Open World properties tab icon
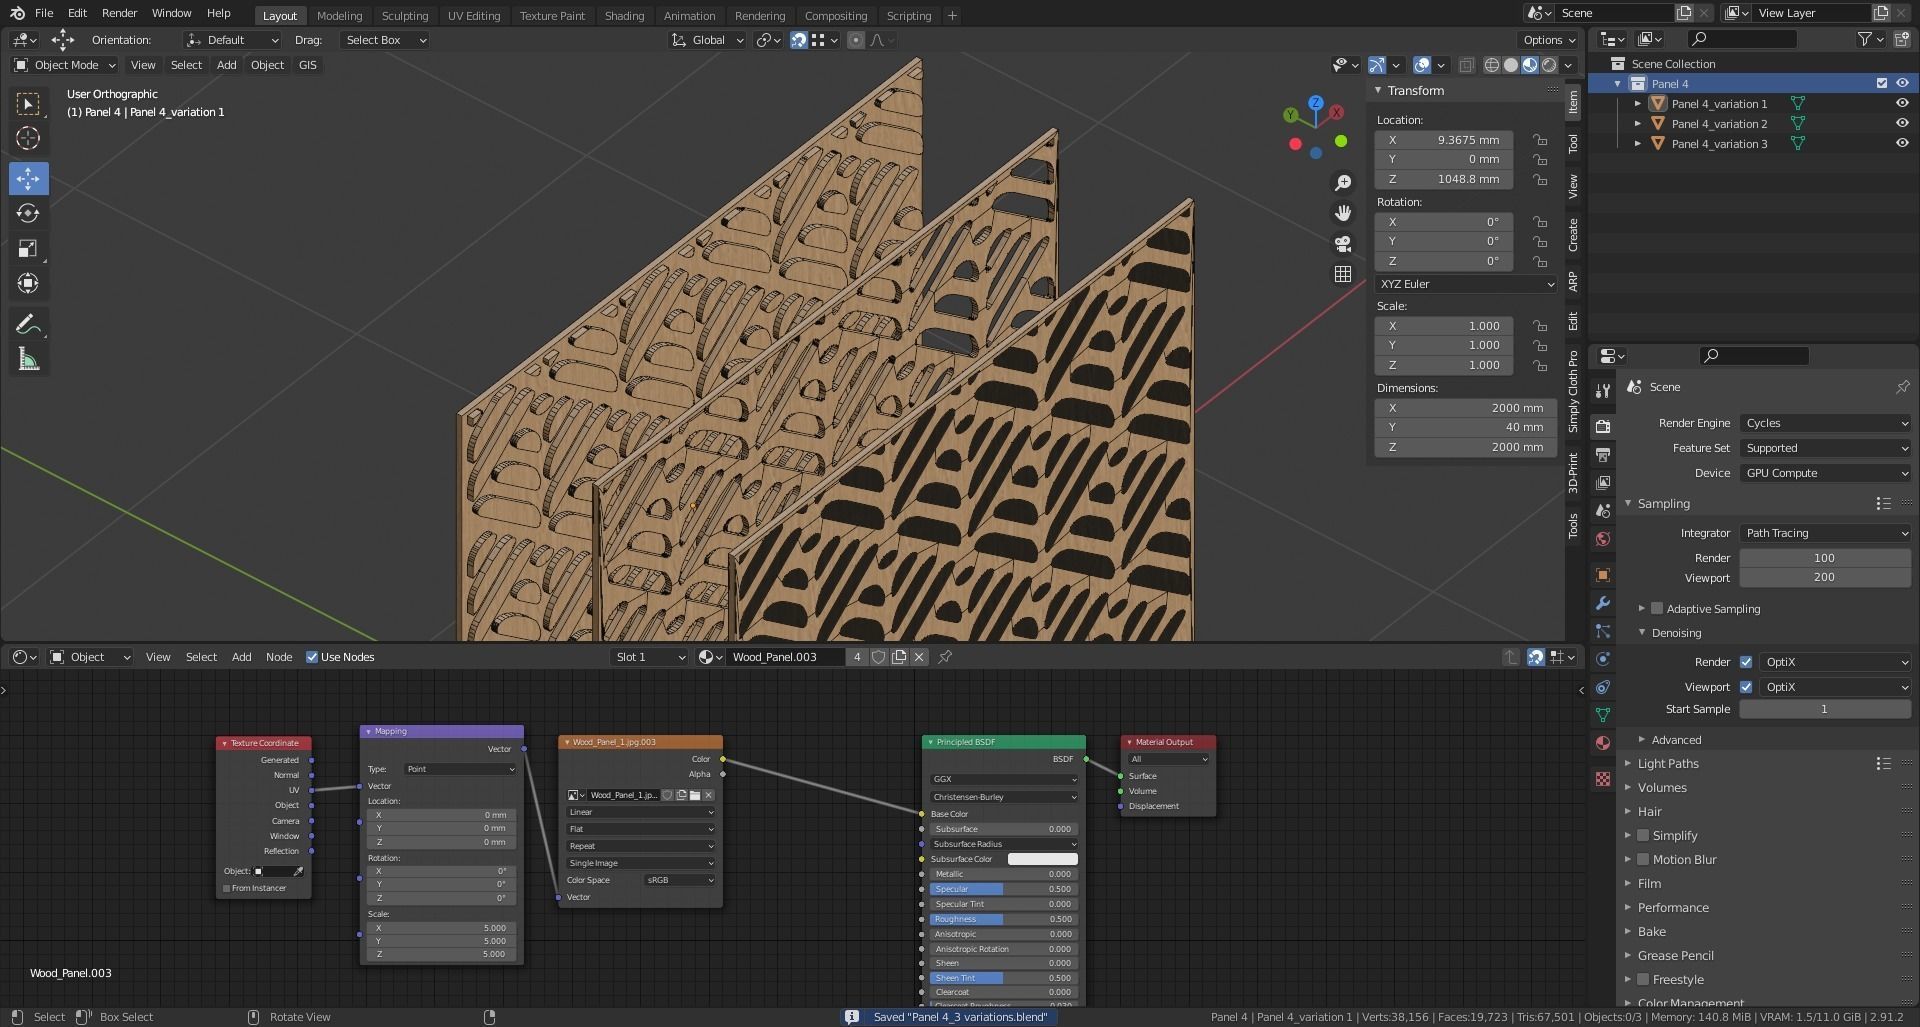The width and height of the screenshot is (1920, 1027). point(1603,539)
